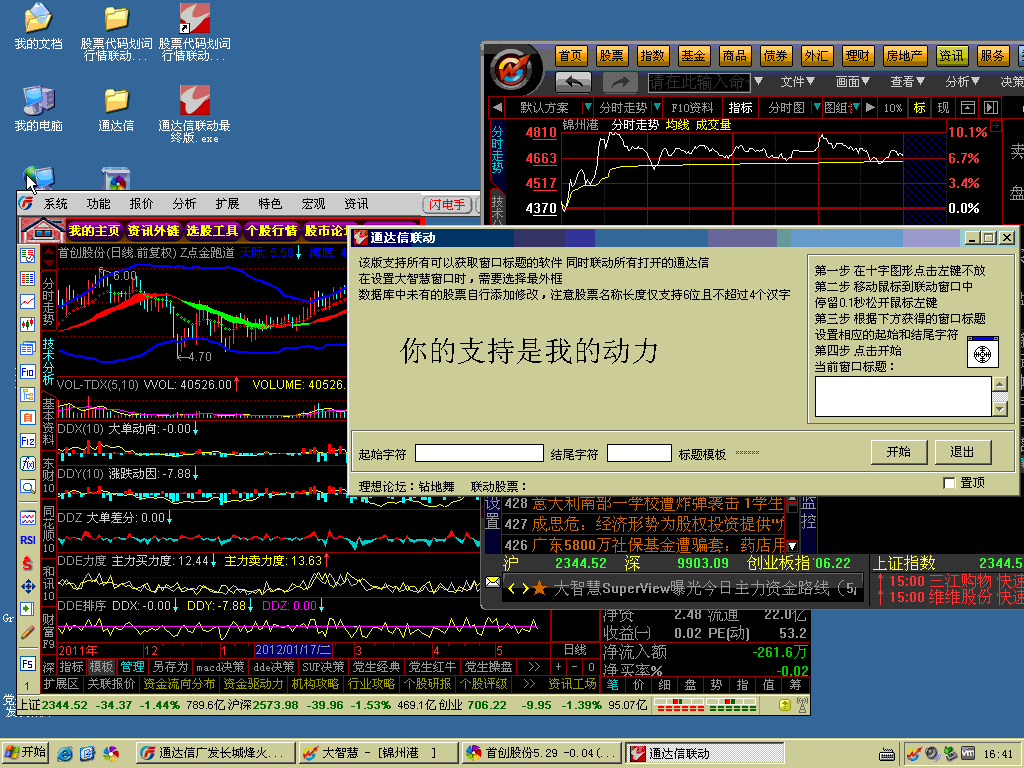This screenshot has height=768, width=1024.
Task: Open the 分时走势 dropdown in the 大智慧 toolbar
Action: click(657, 107)
